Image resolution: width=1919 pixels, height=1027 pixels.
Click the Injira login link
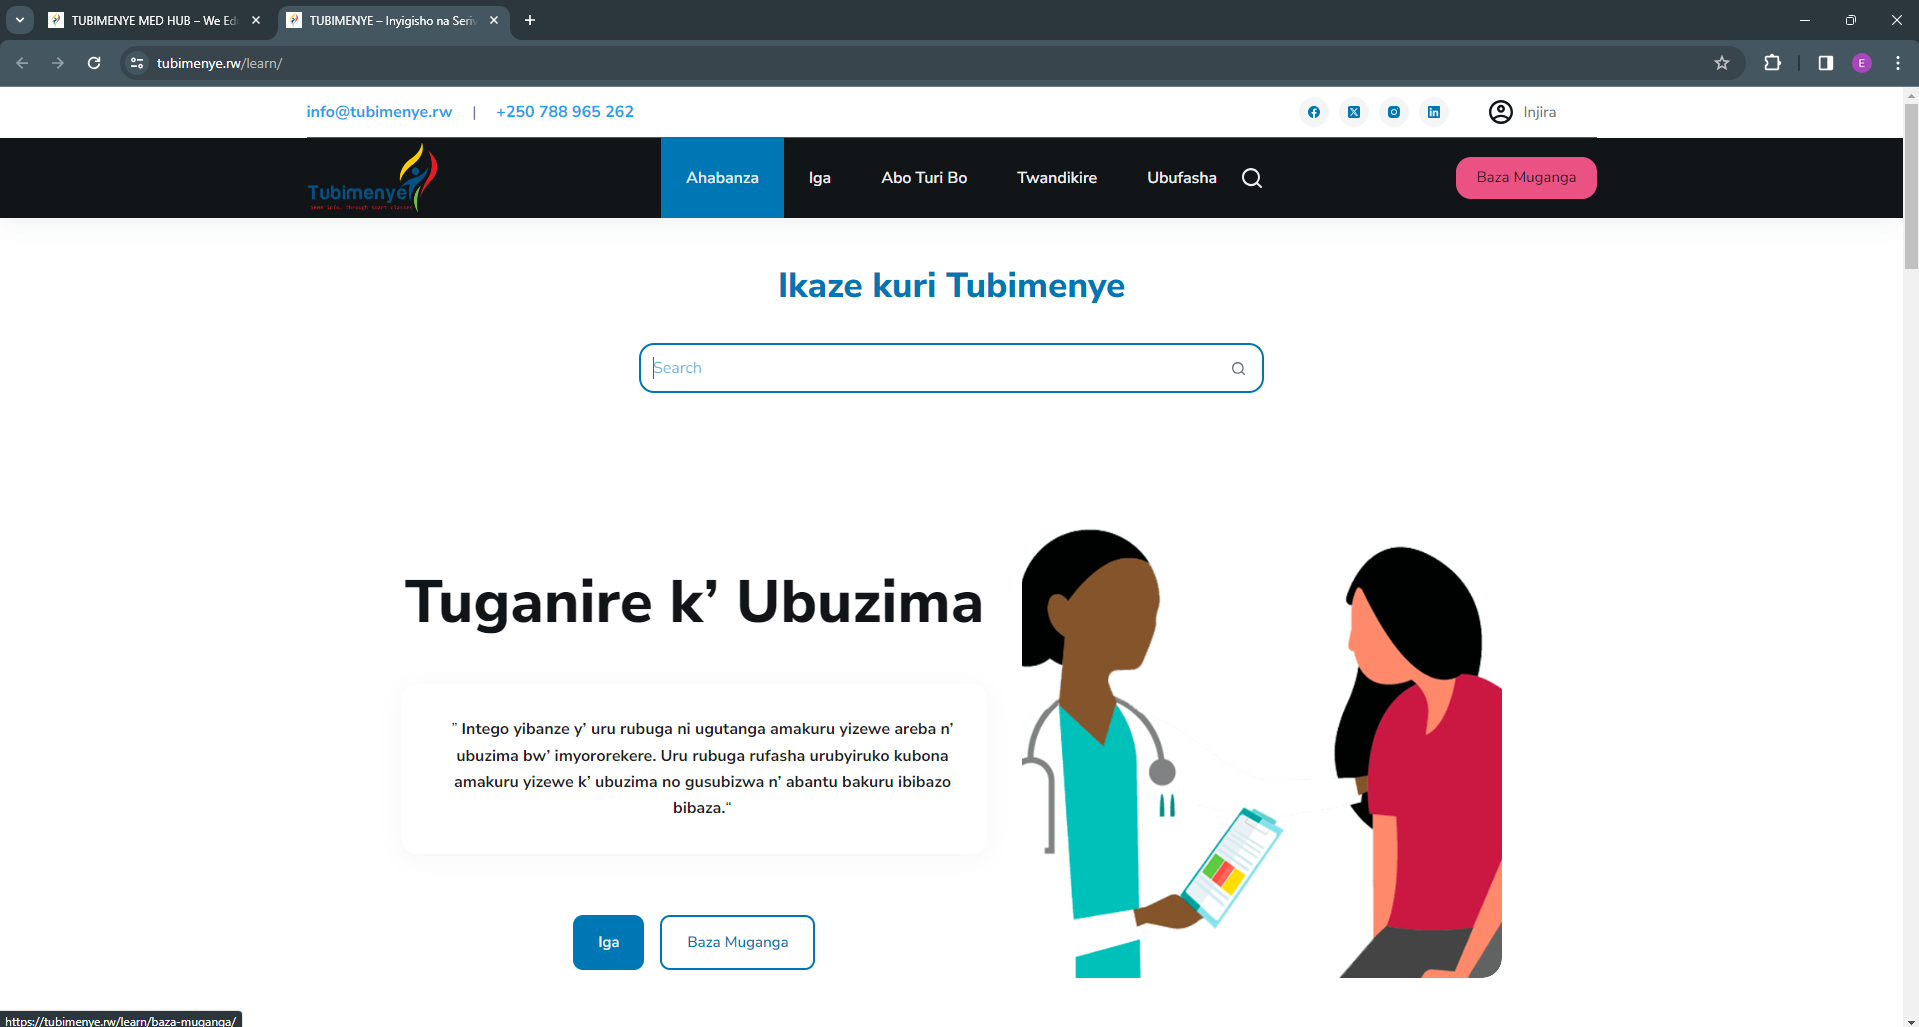tap(1540, 112)
